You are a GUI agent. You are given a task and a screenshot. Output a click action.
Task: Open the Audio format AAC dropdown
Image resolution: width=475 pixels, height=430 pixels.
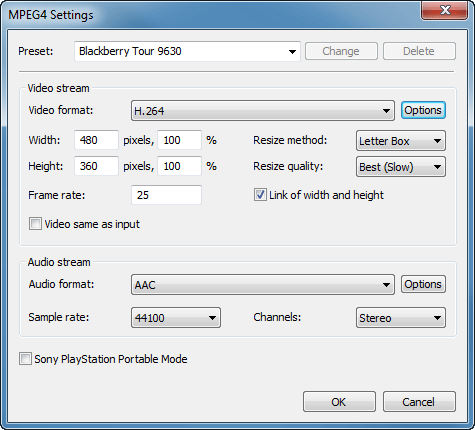263,285
